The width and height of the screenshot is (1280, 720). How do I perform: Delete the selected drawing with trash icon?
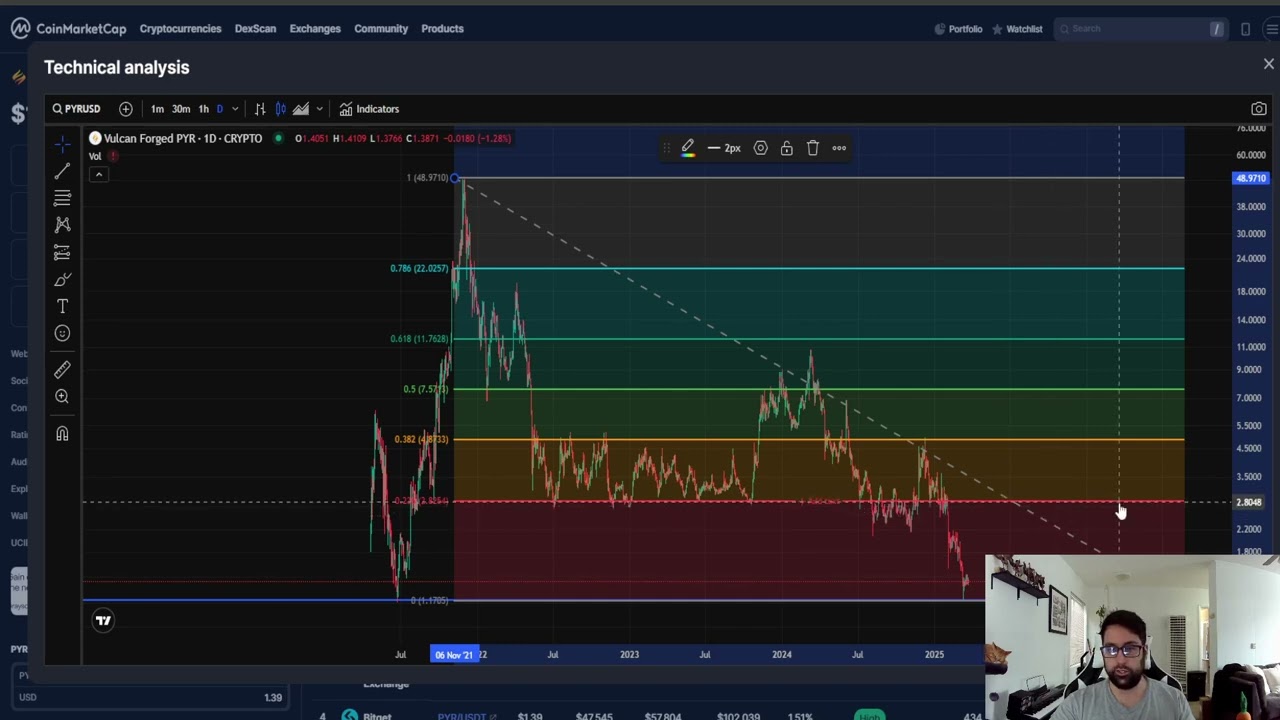point(813,148)
